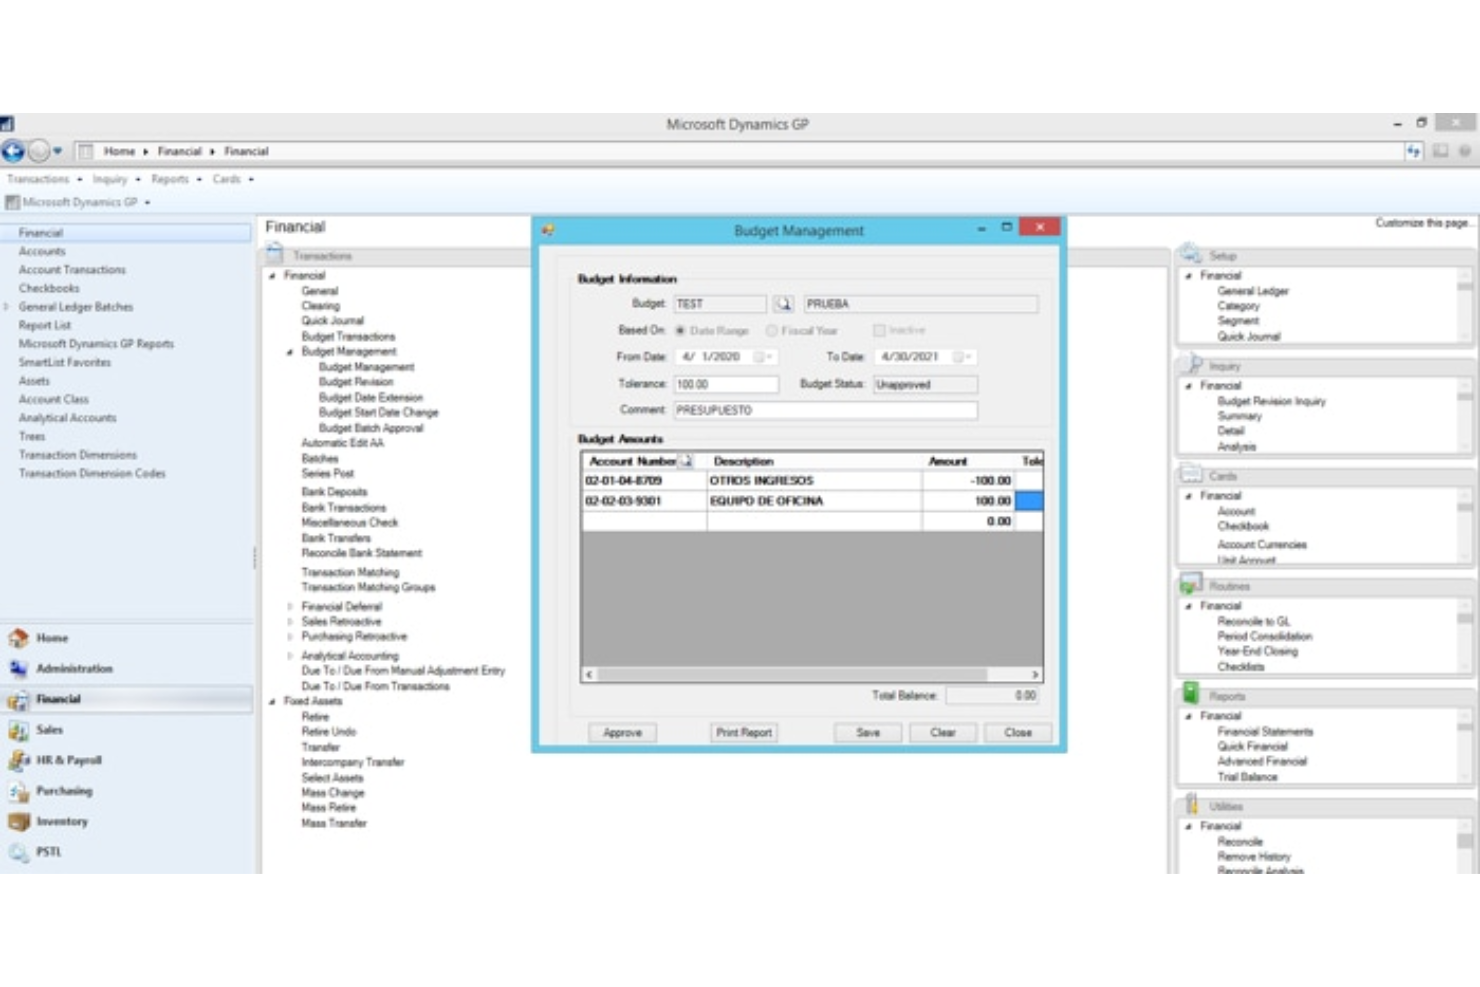Click the Setup section icon

(1190, 254)
